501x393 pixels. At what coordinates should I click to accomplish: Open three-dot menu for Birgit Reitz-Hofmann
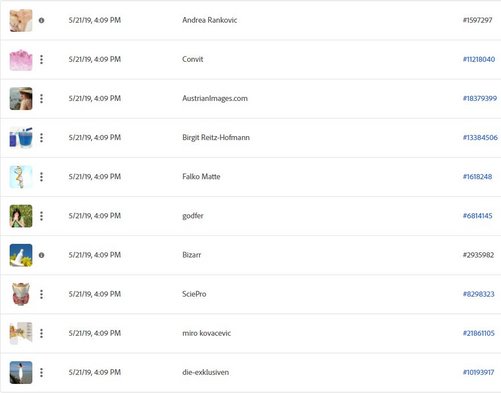[x=41, y=138]
